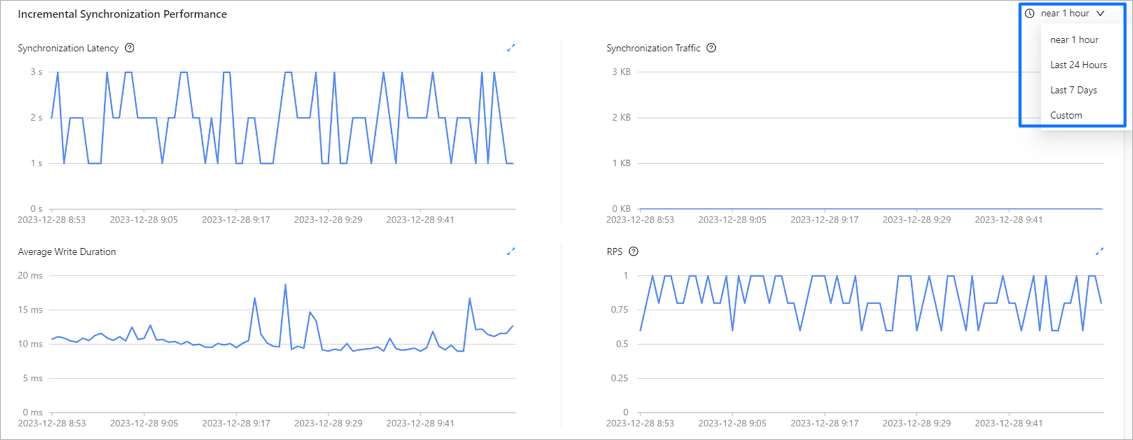Click 9:41 timestamp under Synchronization Latency chart

(x=421, y=218)
